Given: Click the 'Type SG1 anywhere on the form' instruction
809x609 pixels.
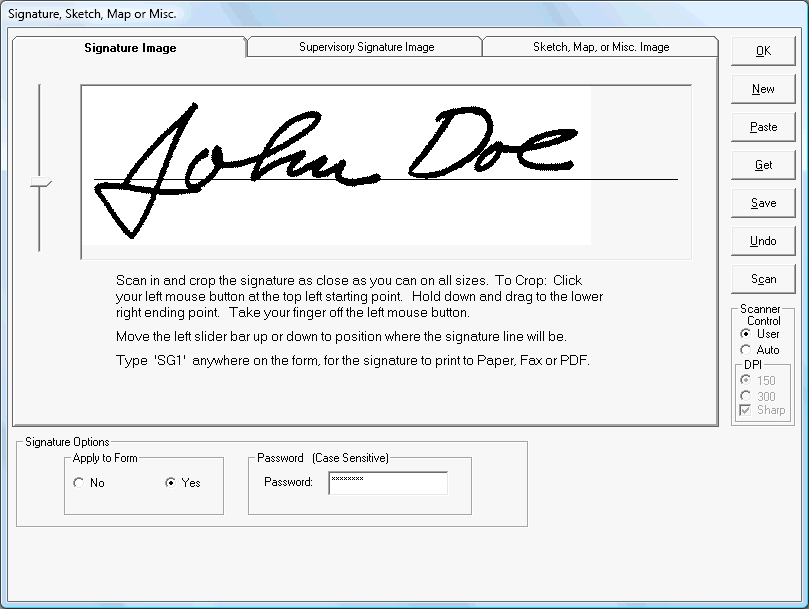Looking at the screenshot, I should pyautogui.click(x=352, y=360).
